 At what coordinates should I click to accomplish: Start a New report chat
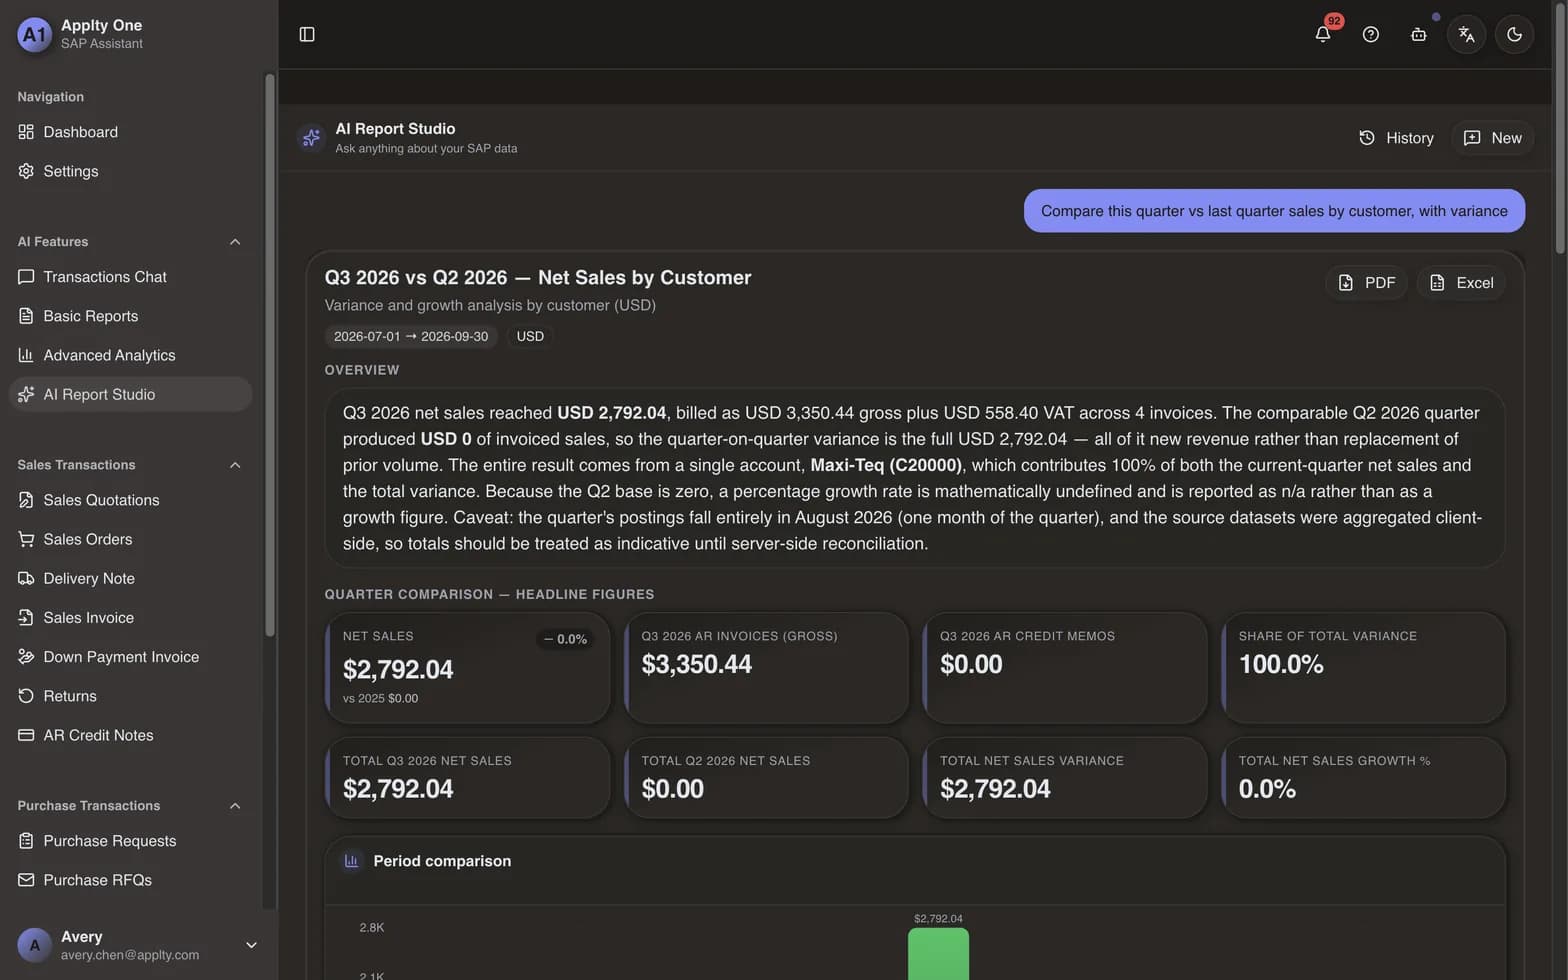click(1492, 138)
